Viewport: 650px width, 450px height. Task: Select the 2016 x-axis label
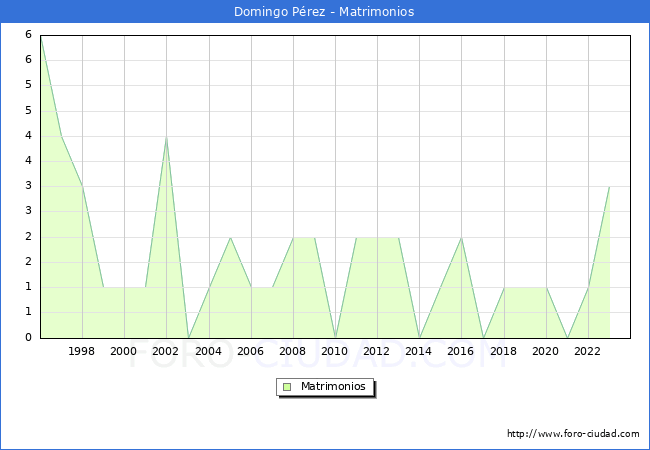click(461, 351)
